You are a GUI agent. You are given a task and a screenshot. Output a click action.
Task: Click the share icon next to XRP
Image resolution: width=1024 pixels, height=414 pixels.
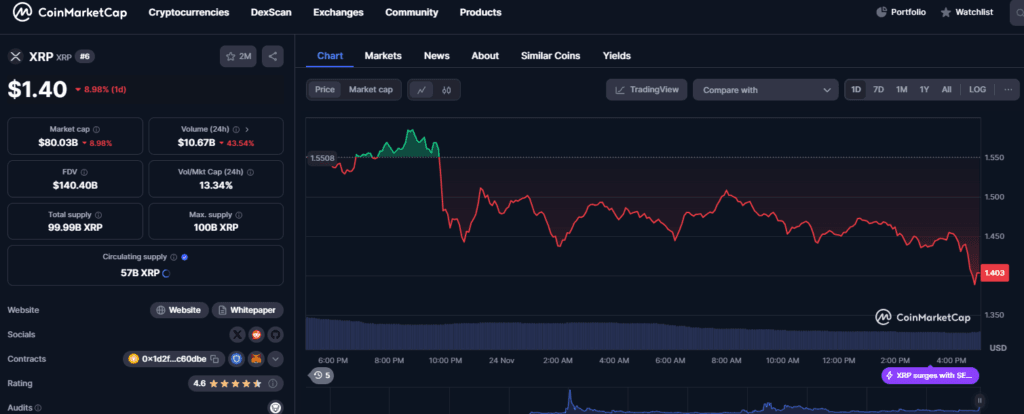pyautogui.click(x=273, y=57)
